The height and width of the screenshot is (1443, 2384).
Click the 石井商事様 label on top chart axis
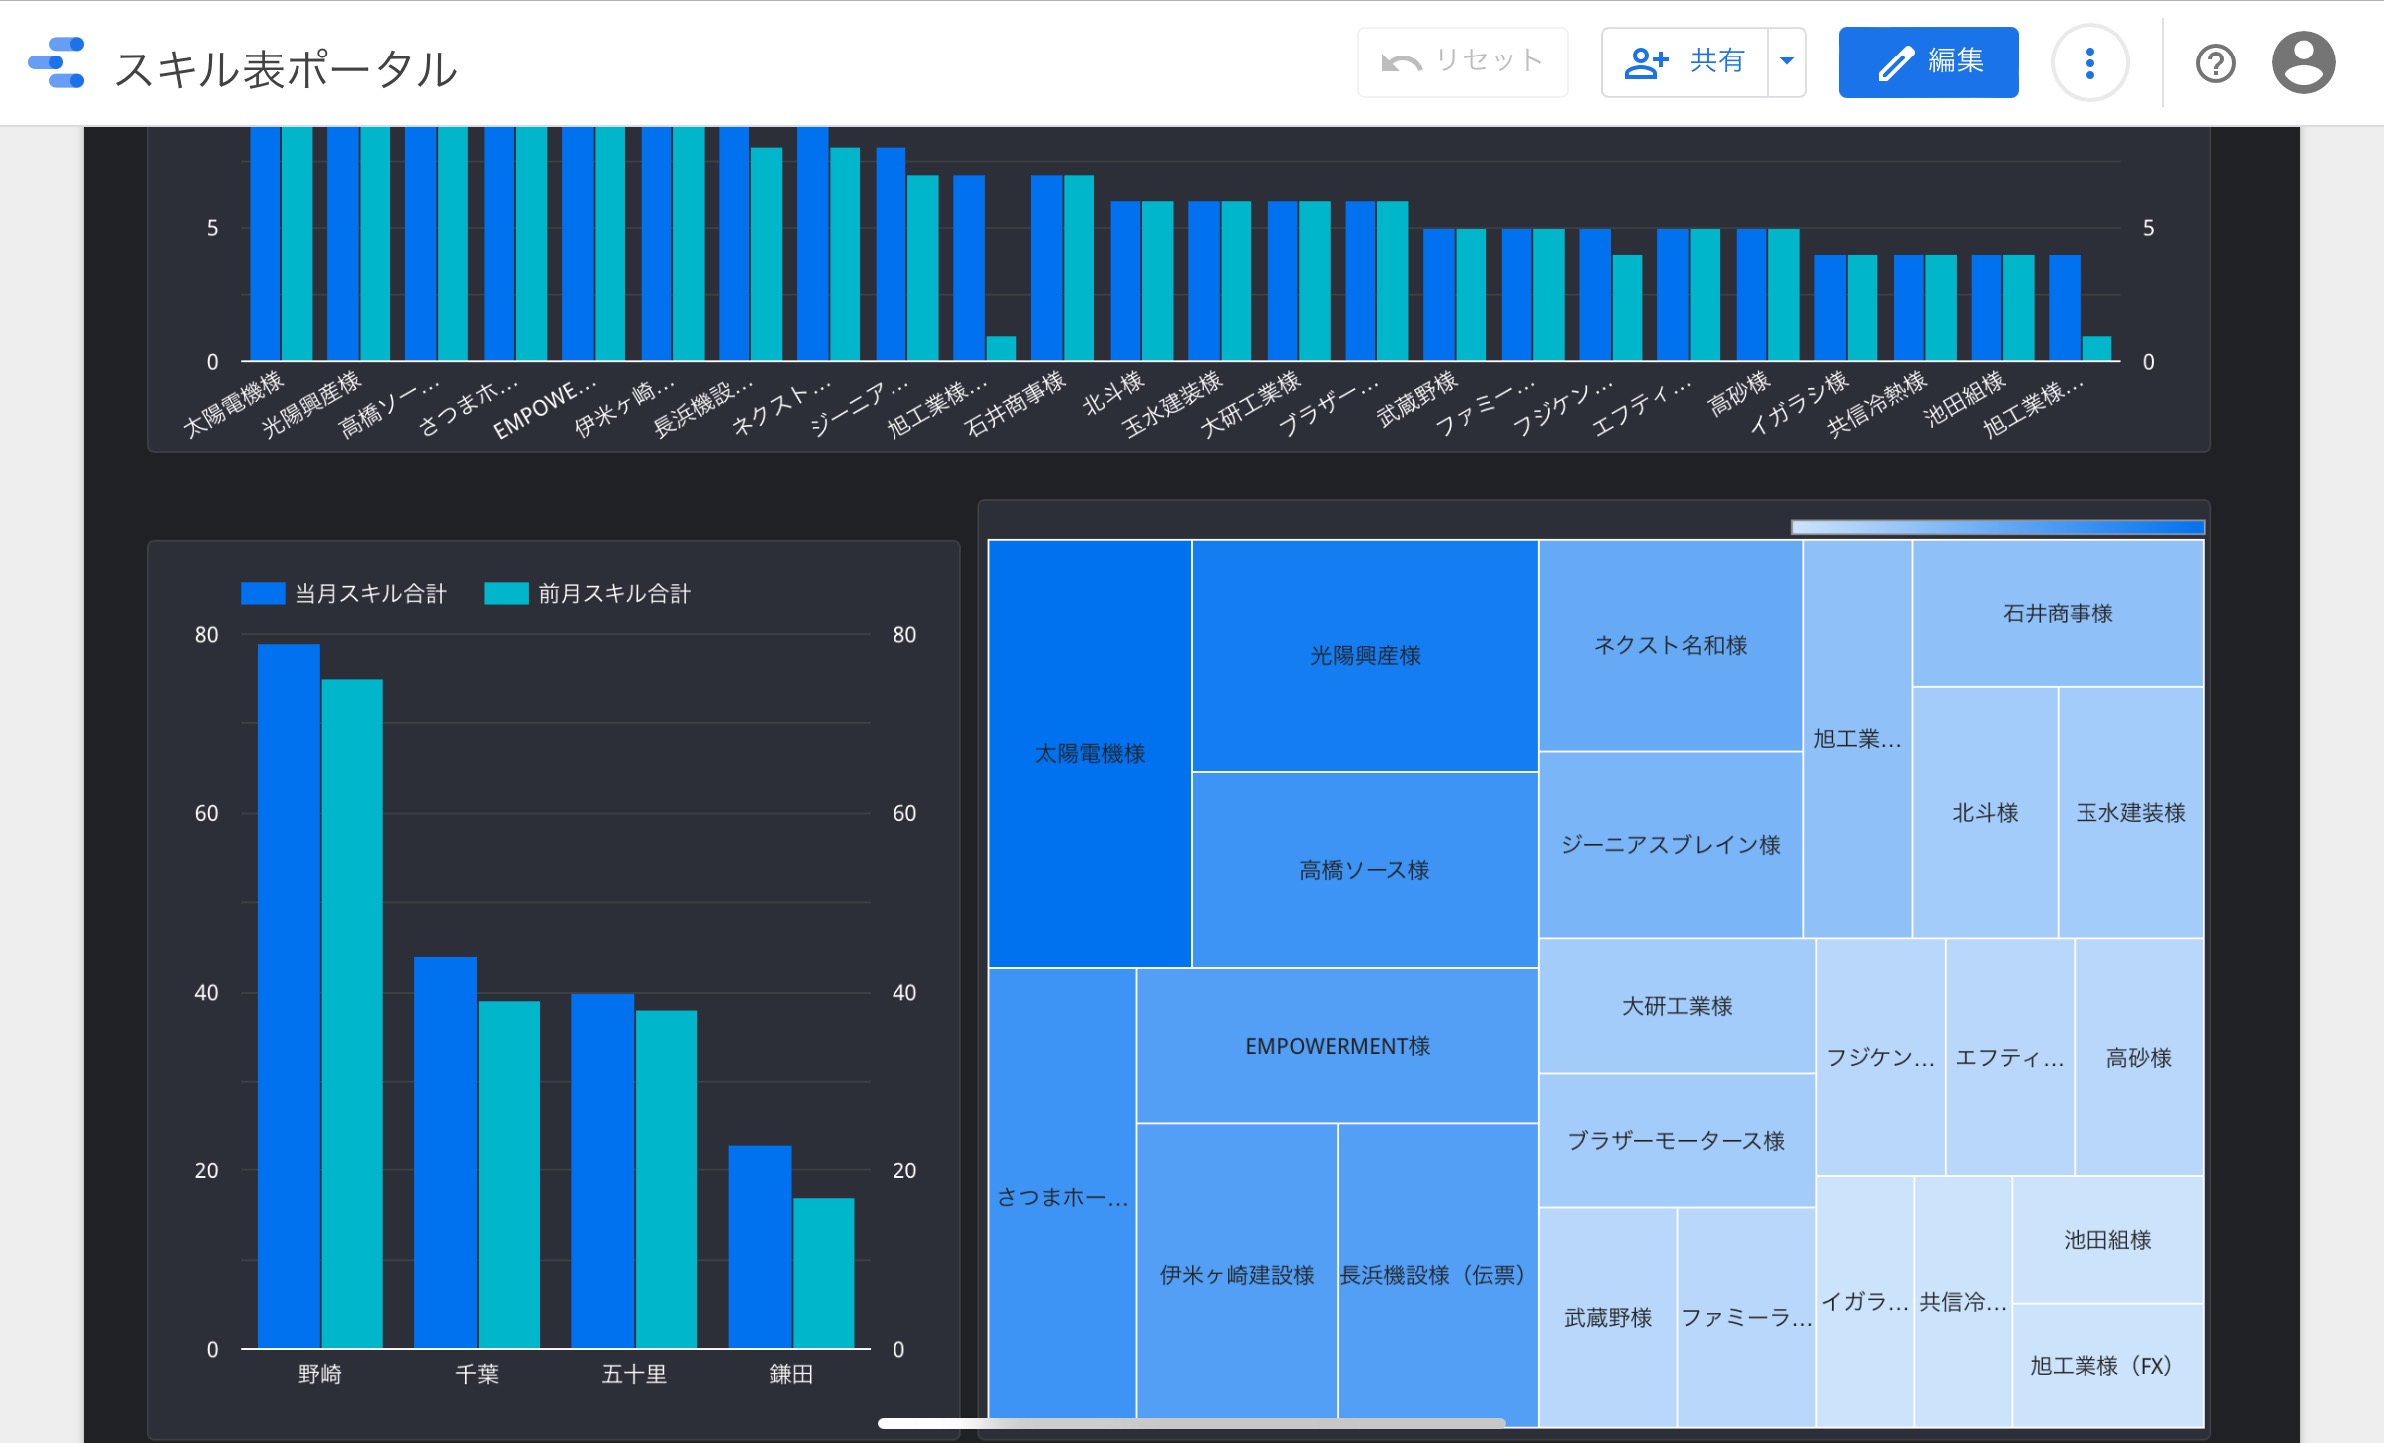tap(1014, 404)
